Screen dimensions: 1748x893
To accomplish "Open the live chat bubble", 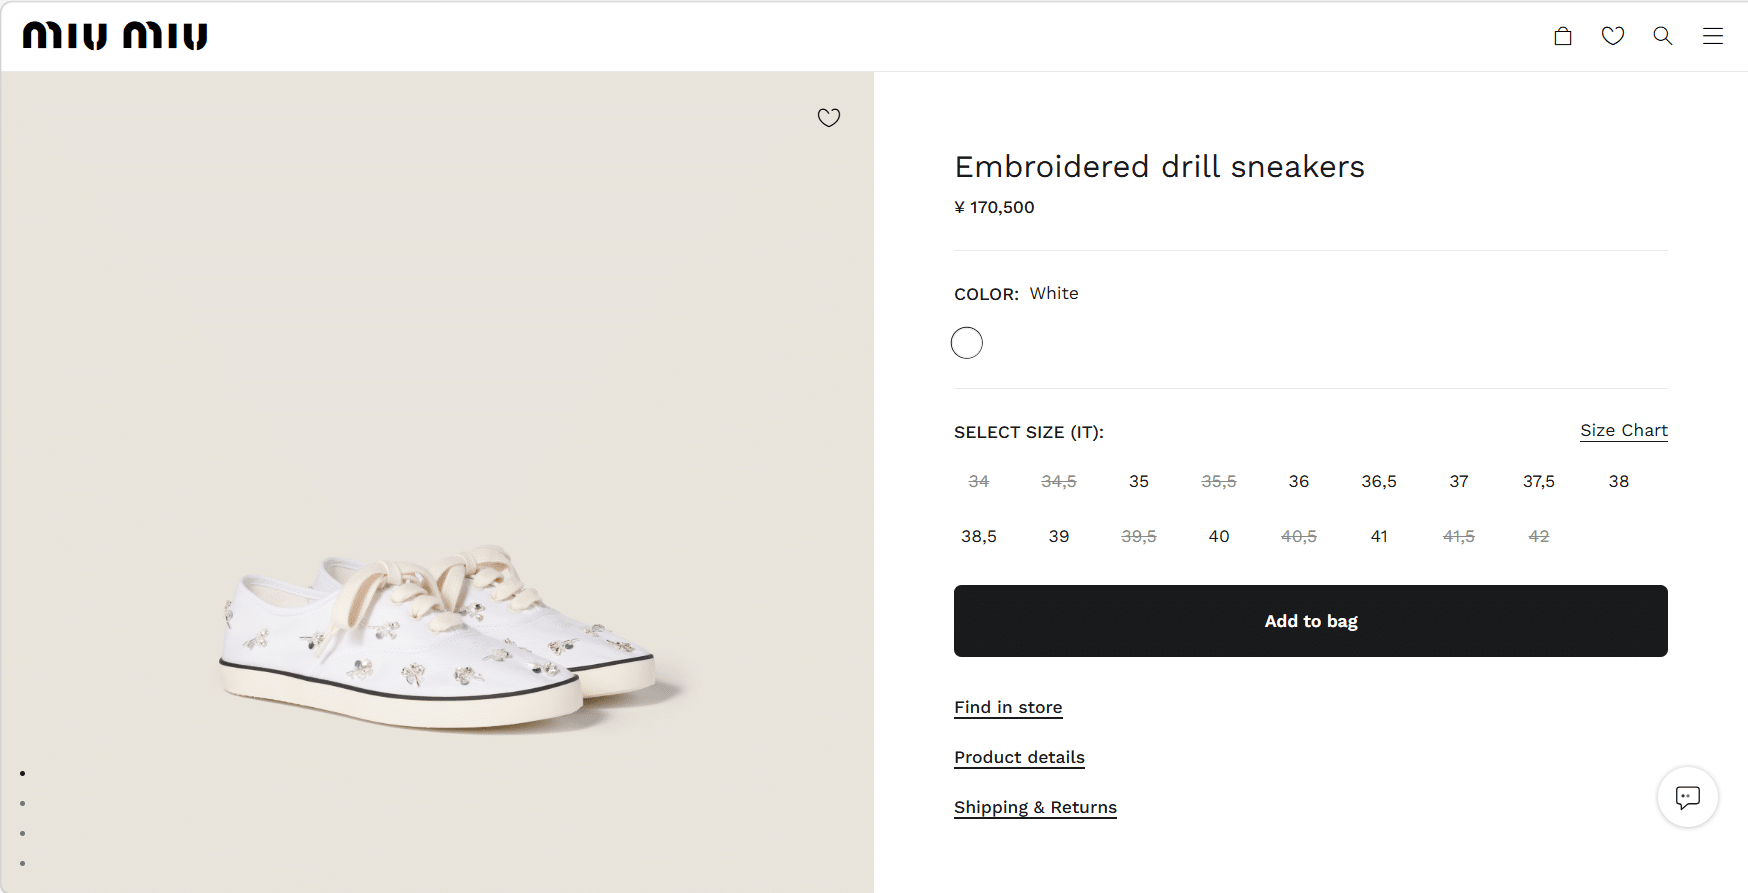I will pos(1688,797).
